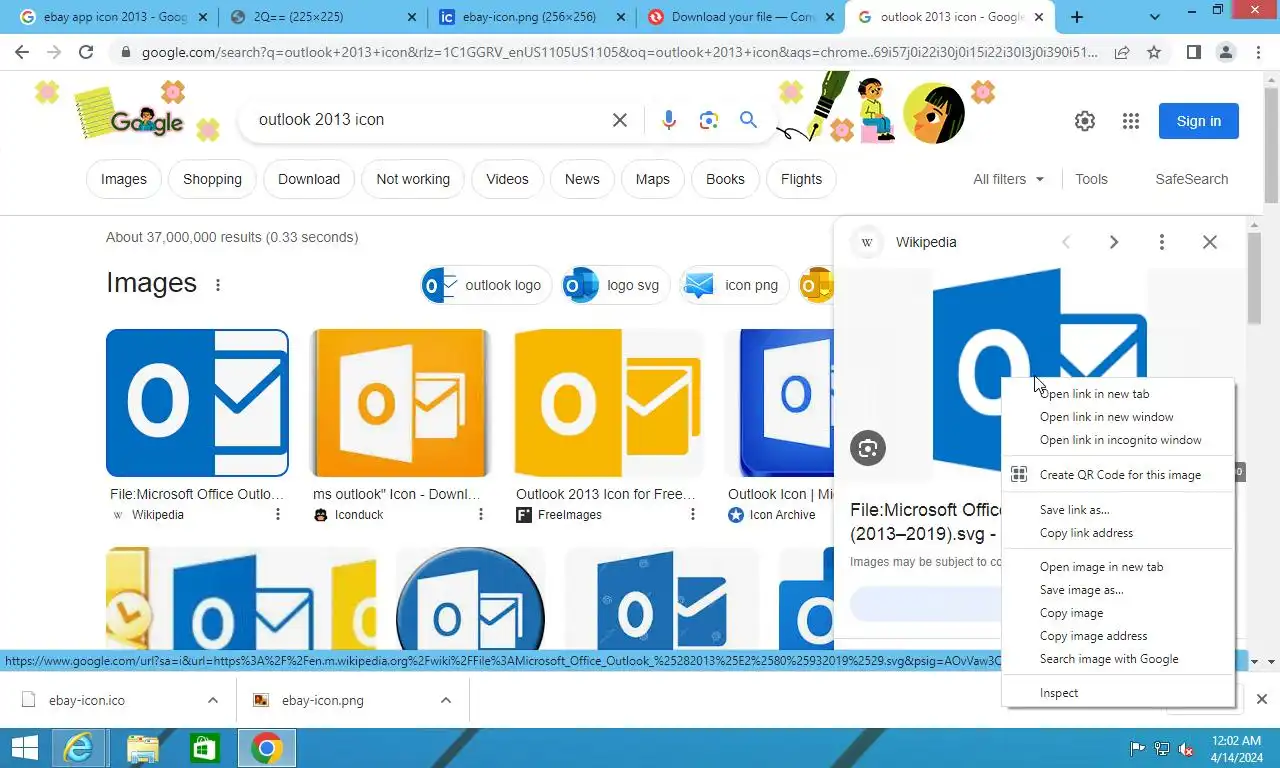This screenshot has height=768, width=1280.
Task: Open Chrome profile avatar icon
Action: pyautogui.click(x=1226, y=52)
